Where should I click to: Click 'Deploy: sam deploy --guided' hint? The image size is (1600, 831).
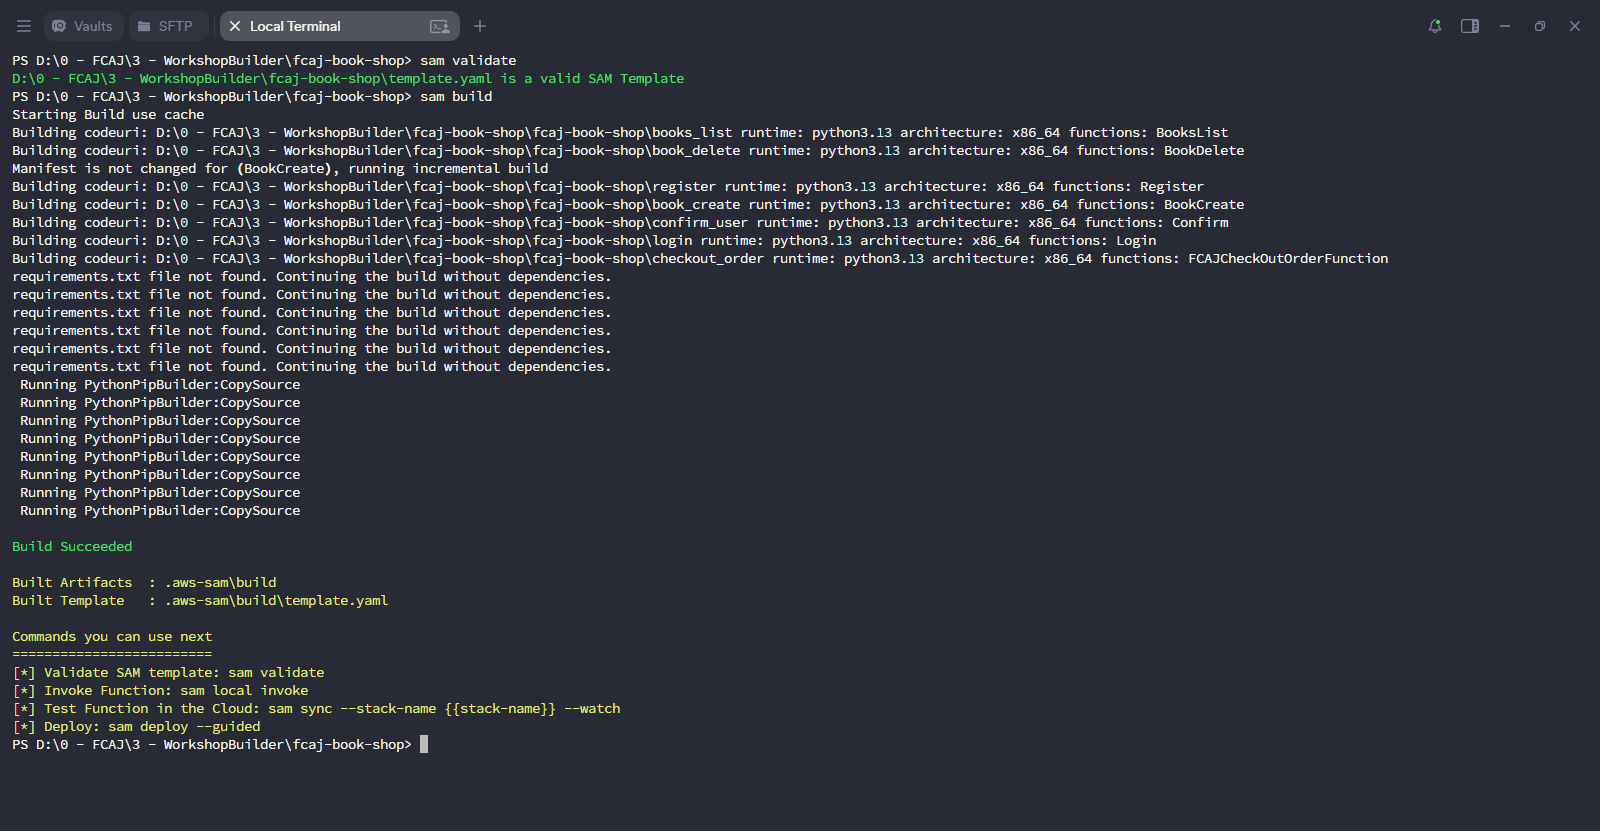click(136, 726)
